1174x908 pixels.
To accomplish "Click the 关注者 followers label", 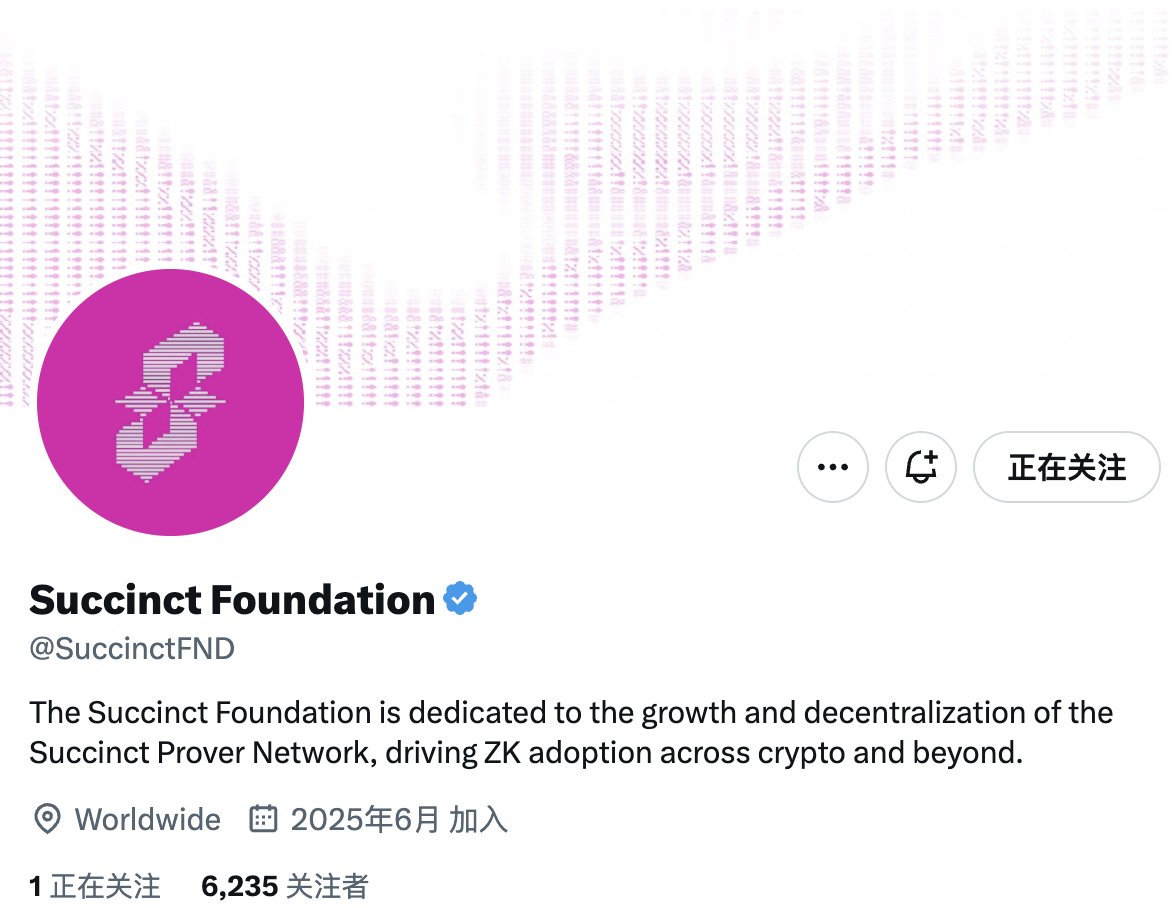I will tap(327, 886).
